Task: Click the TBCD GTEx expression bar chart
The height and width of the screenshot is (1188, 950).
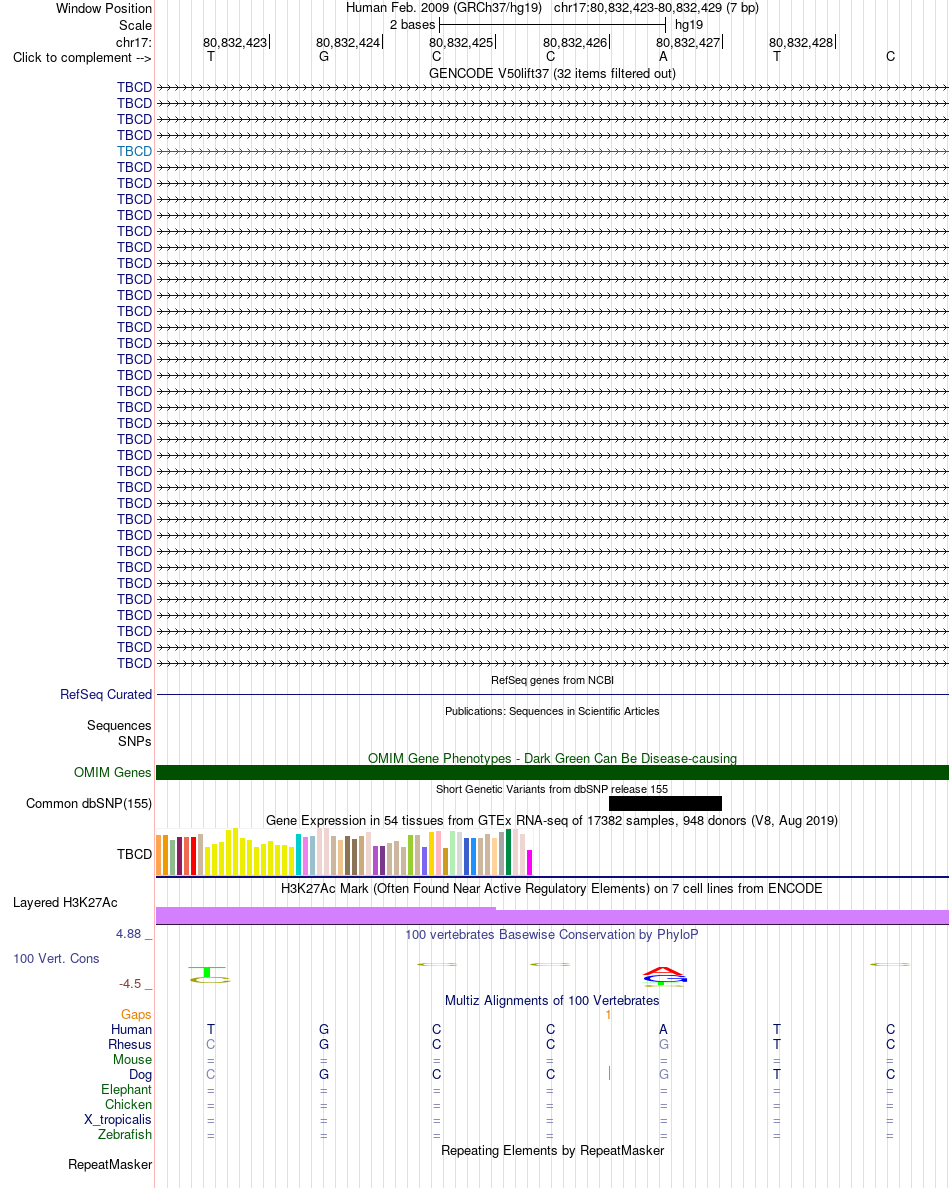Action: tap(345, 852)
